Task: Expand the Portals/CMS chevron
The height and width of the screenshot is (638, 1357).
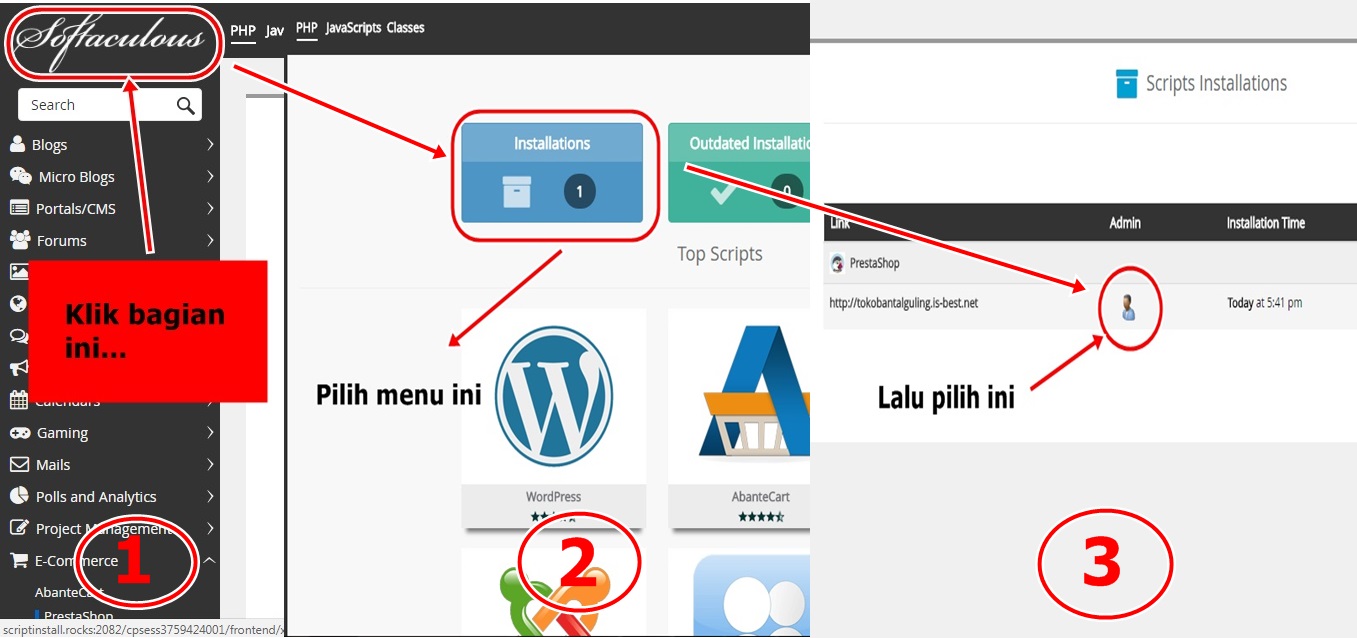Action: pos(210,209)
